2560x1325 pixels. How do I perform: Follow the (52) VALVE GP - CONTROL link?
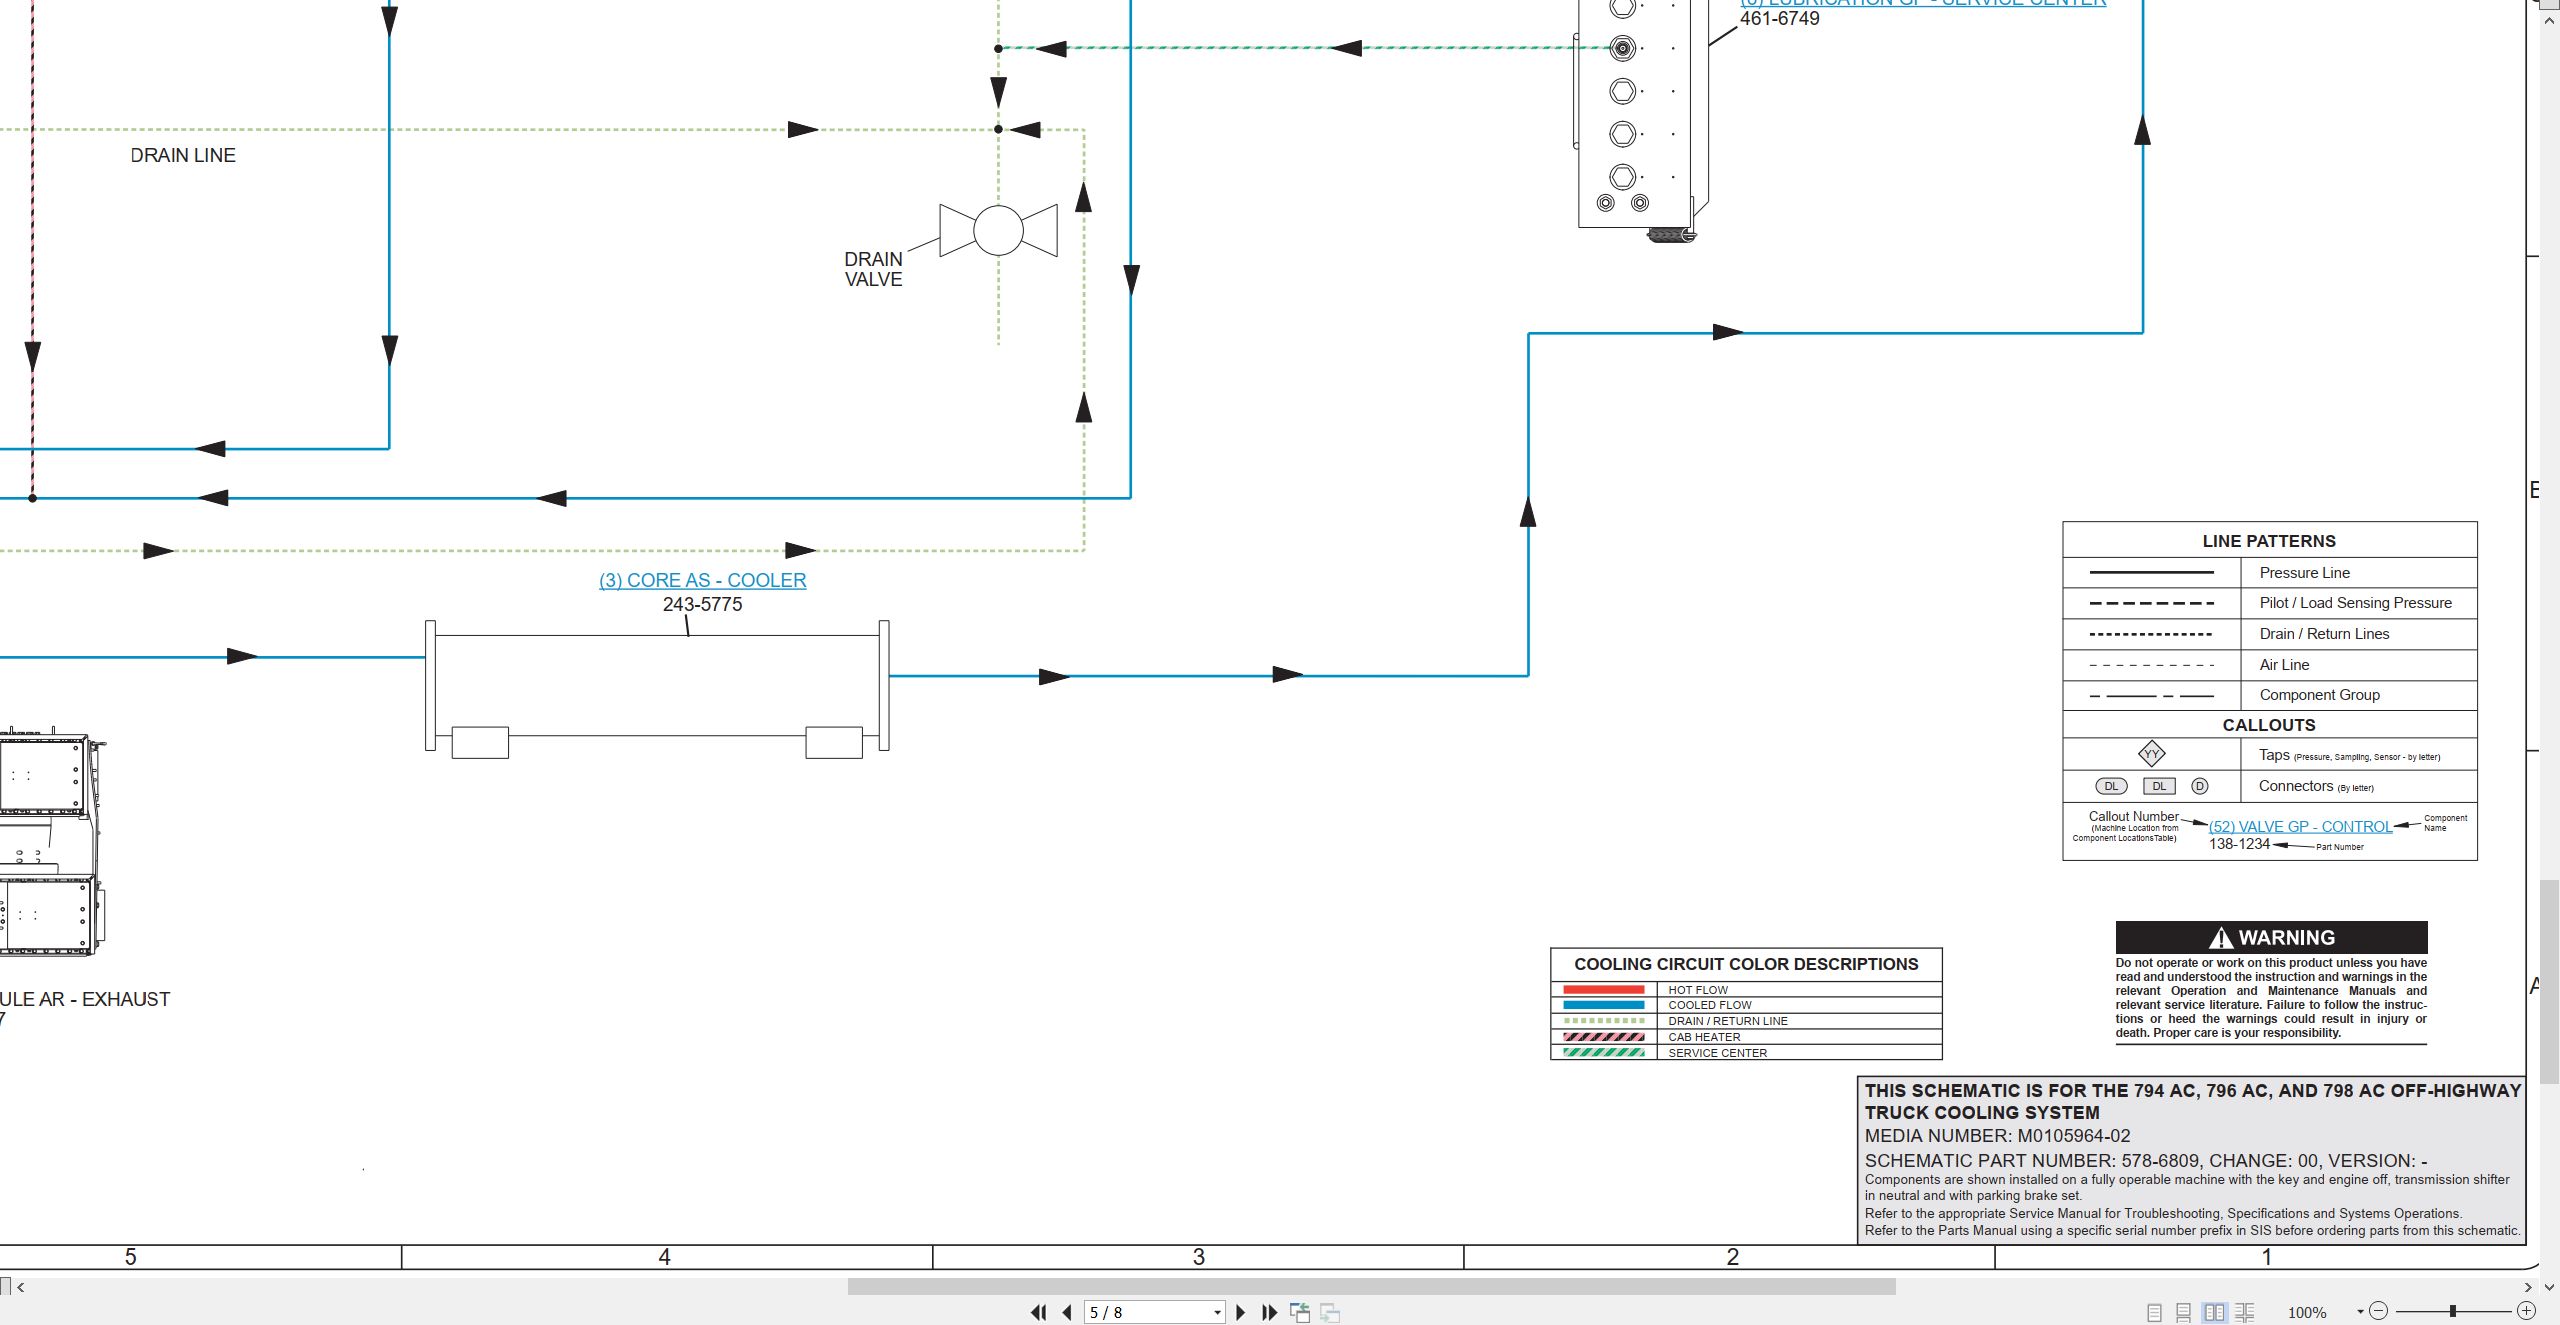(2300, 827)
